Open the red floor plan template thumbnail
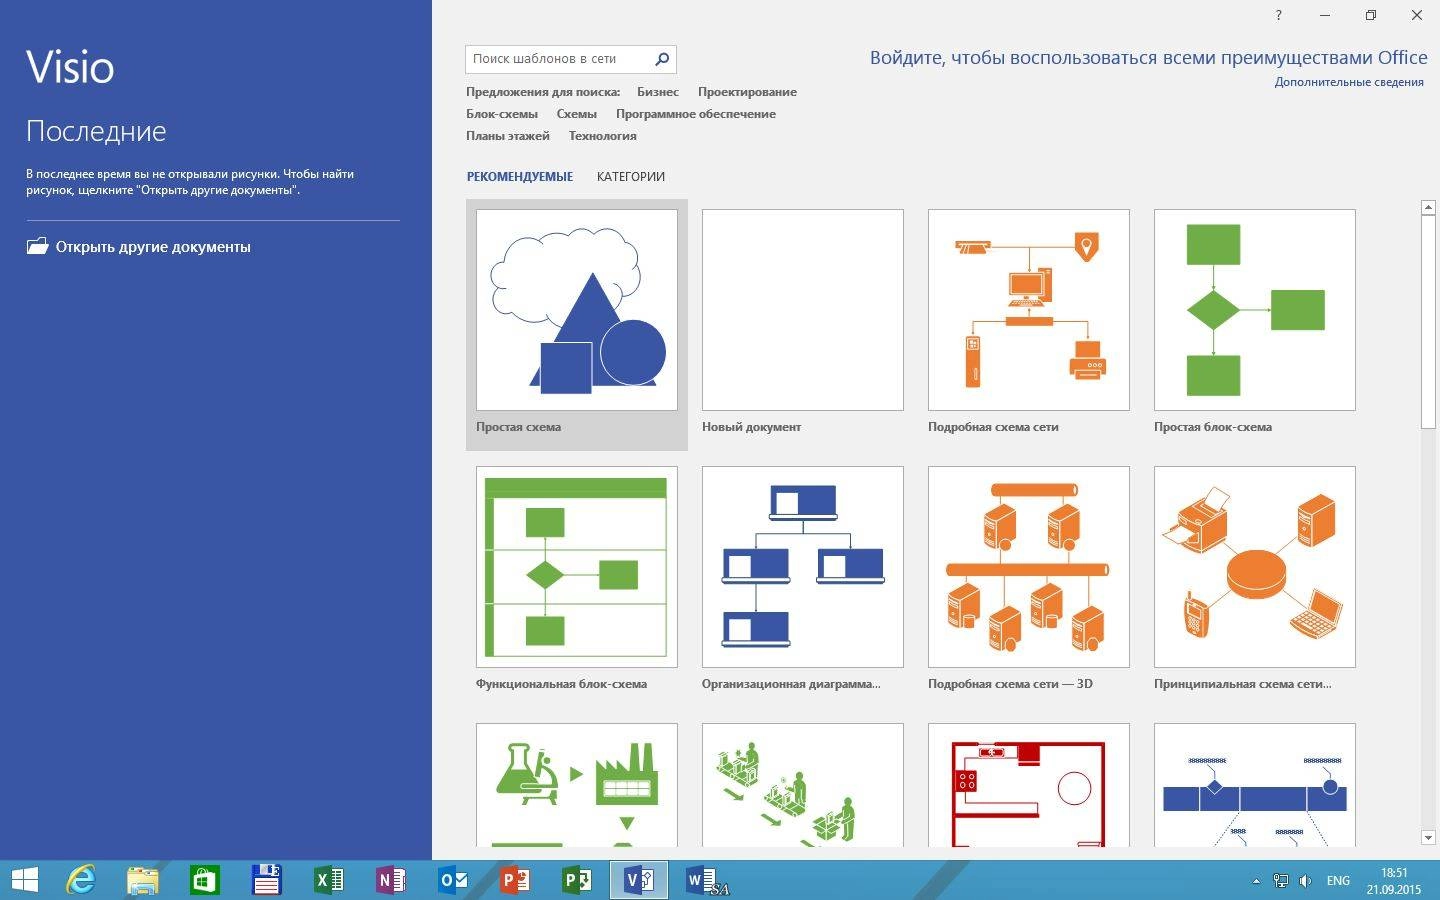1440x900 pixels. pos(1029,785)
